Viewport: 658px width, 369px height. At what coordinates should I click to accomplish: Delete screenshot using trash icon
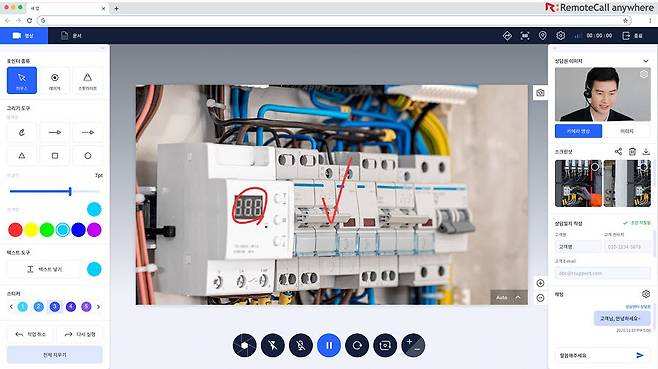(x=632, y=152)
